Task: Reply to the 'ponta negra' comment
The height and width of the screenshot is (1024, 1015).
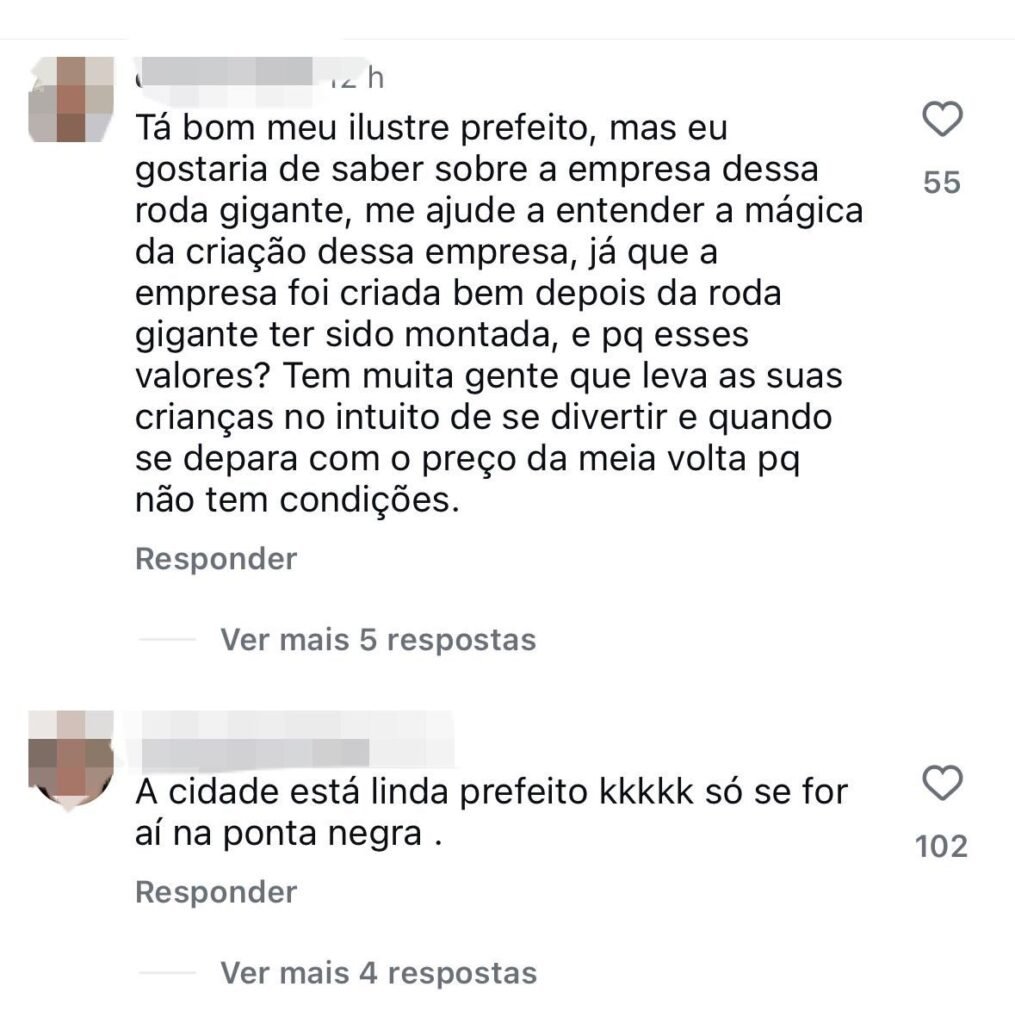Action: pos(216,892)
